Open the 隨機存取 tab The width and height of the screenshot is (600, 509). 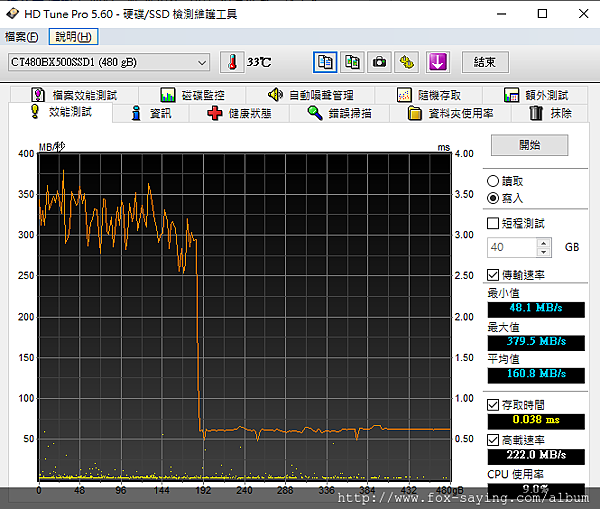coord(429,95)
